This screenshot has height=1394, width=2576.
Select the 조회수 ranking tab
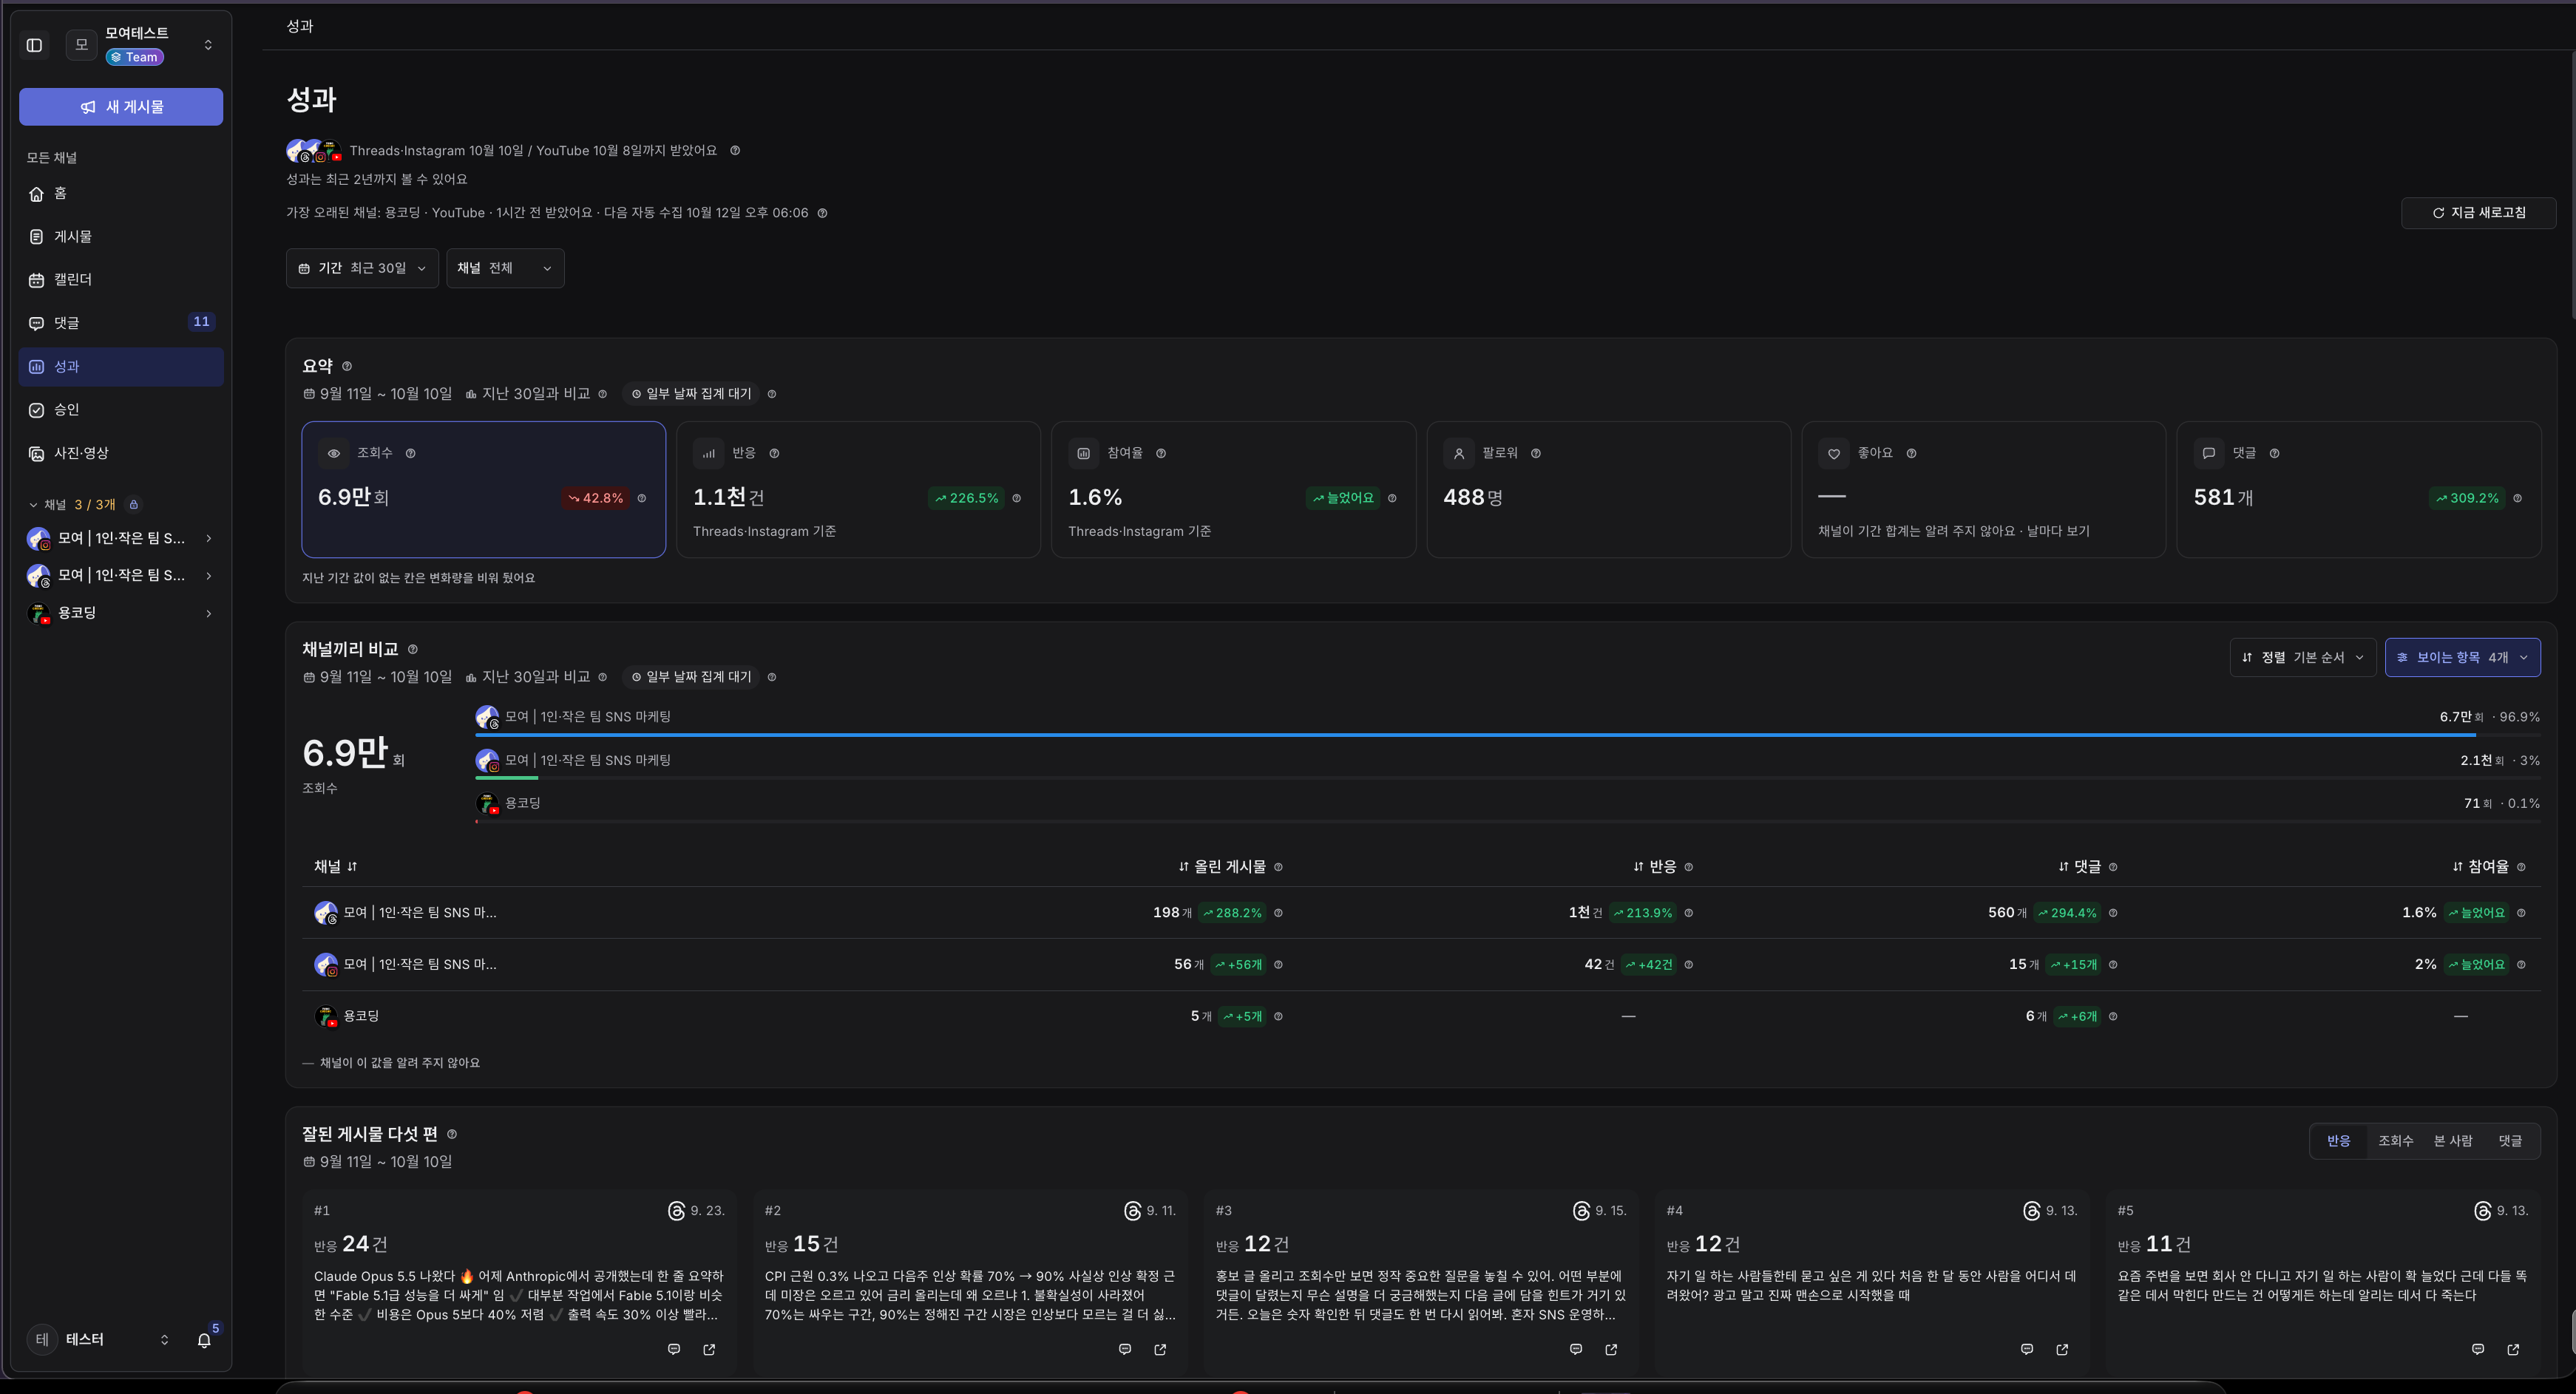click(2395, 1141)
